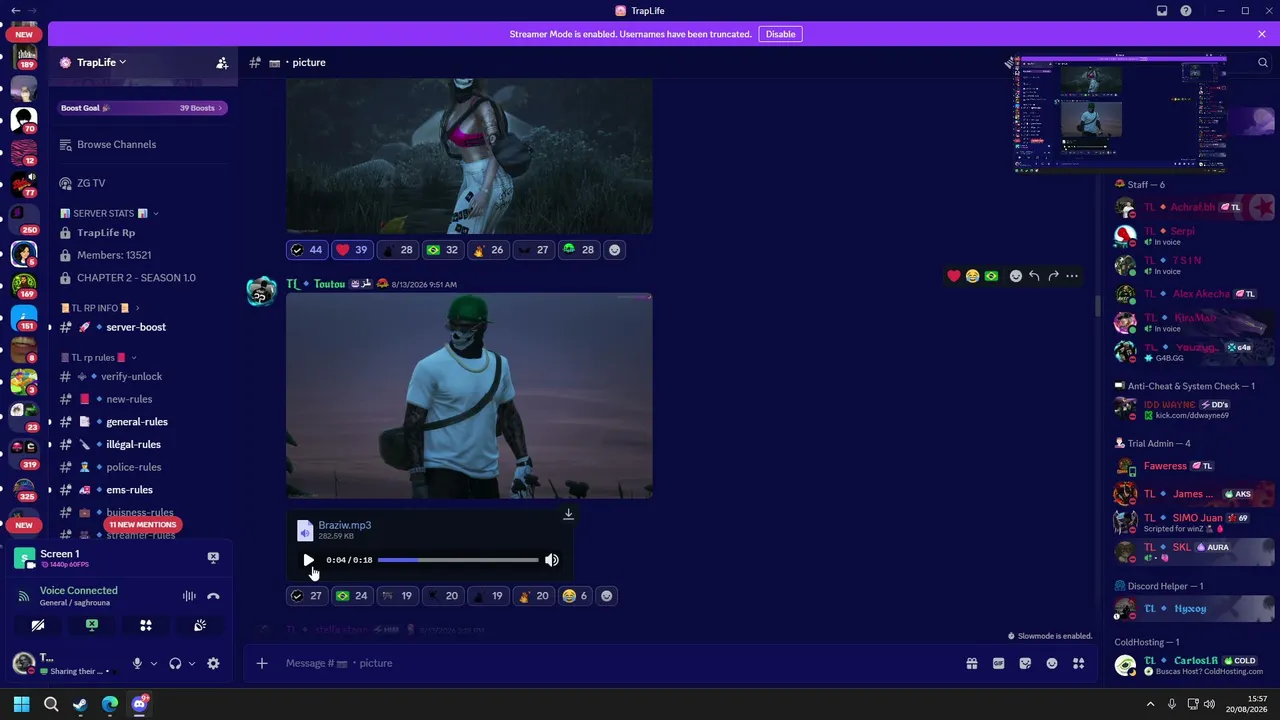The image size is (1280, 720).
Task: Collapse the SERVER STATS category
Action: coord(110,213)
